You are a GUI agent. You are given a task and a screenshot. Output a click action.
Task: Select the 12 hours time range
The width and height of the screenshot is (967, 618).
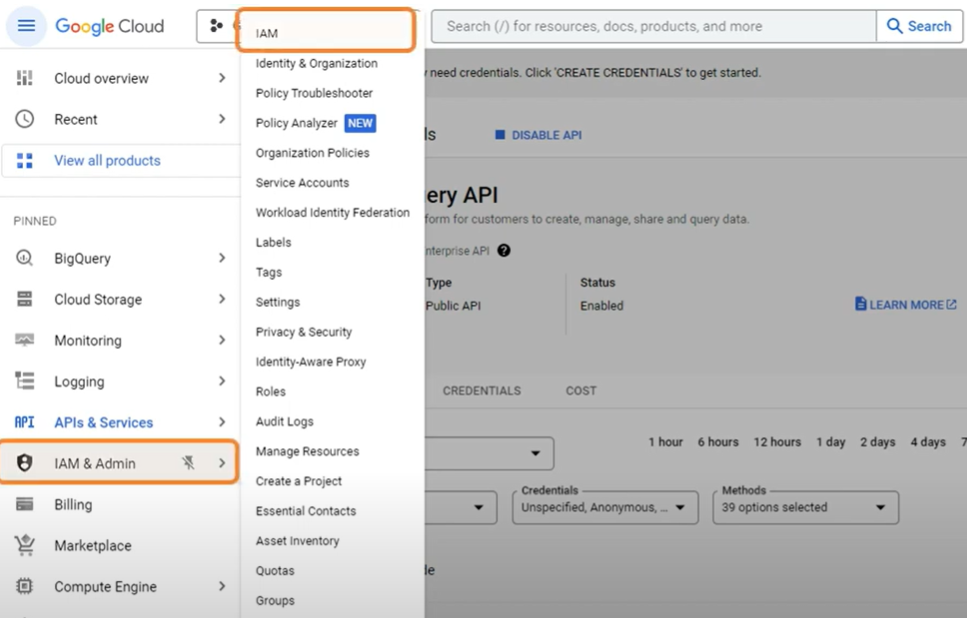(777, 442)
